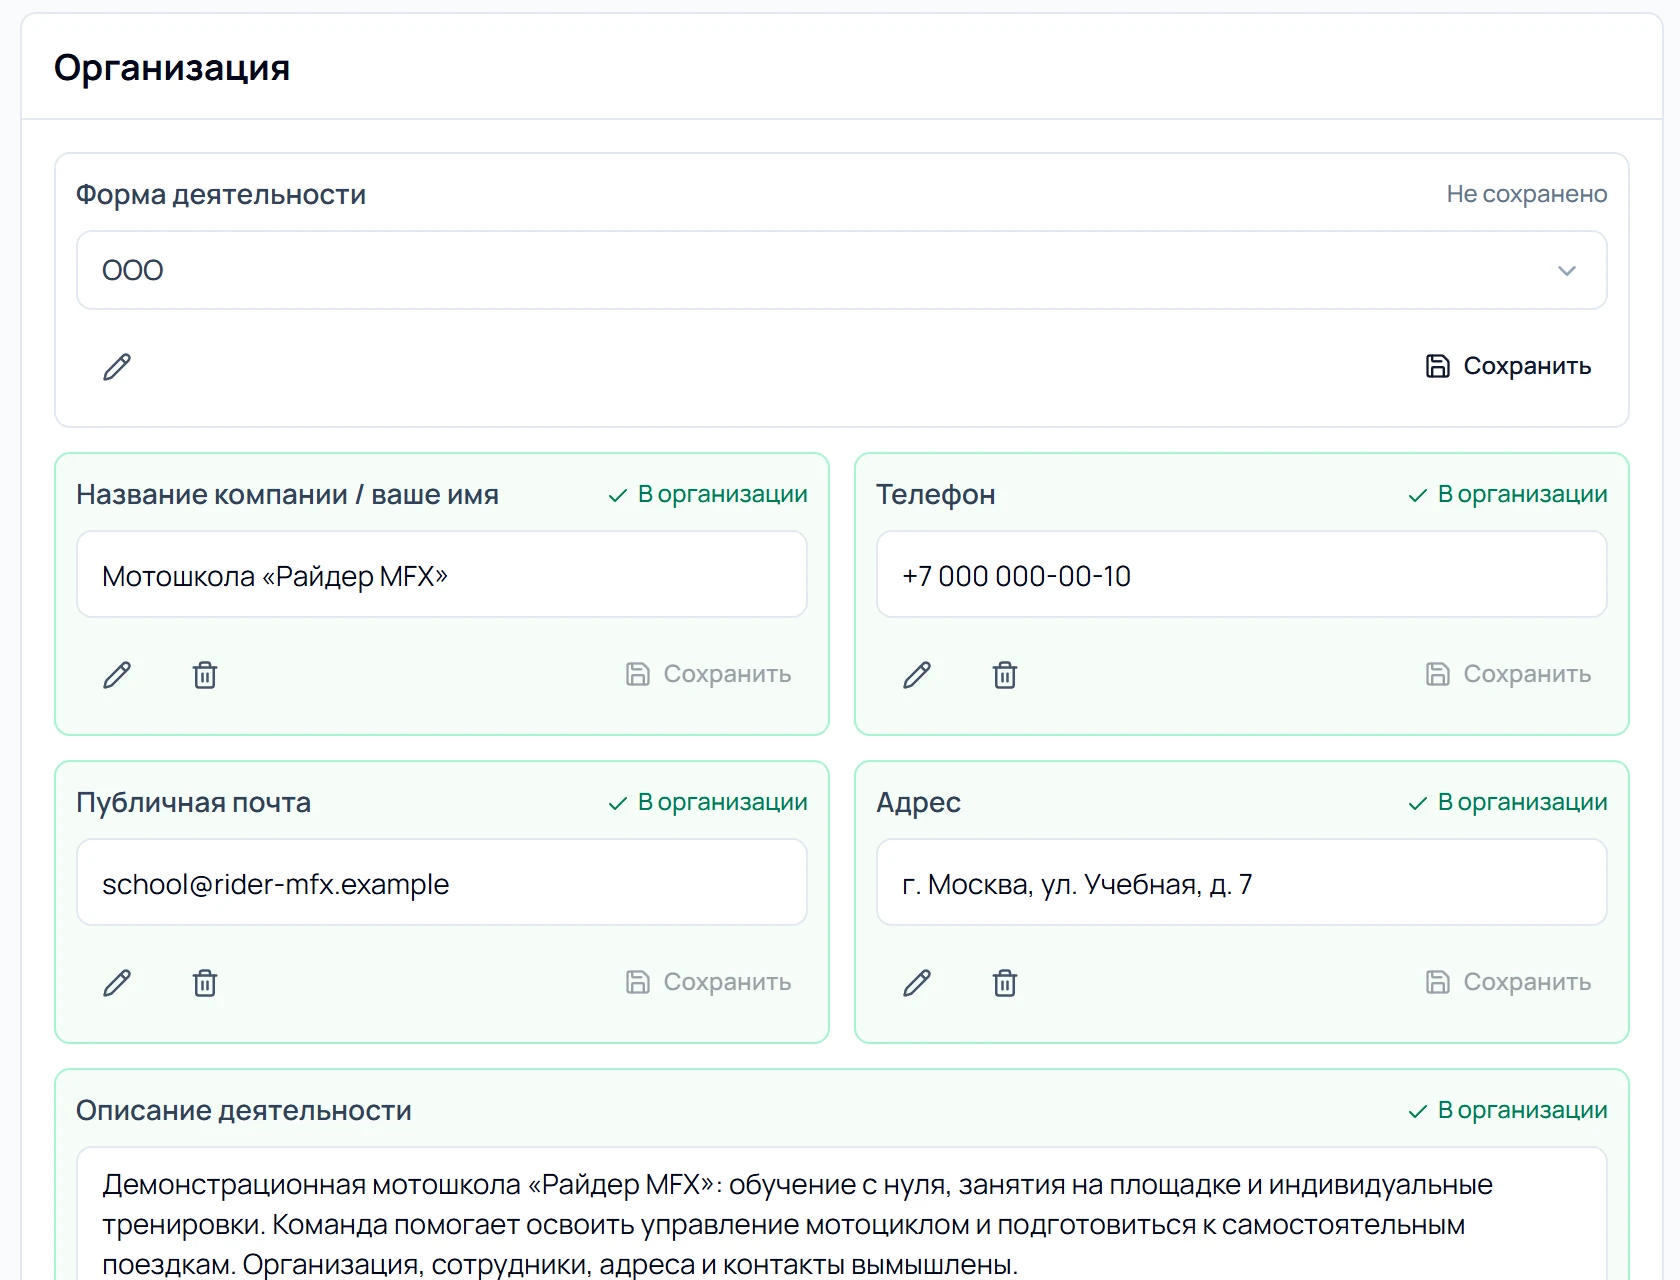The height and width of the screenshot is (1280, 1680).
Task: Click the pencil edit icon under Форма деятельности
Action: point(117,367)
